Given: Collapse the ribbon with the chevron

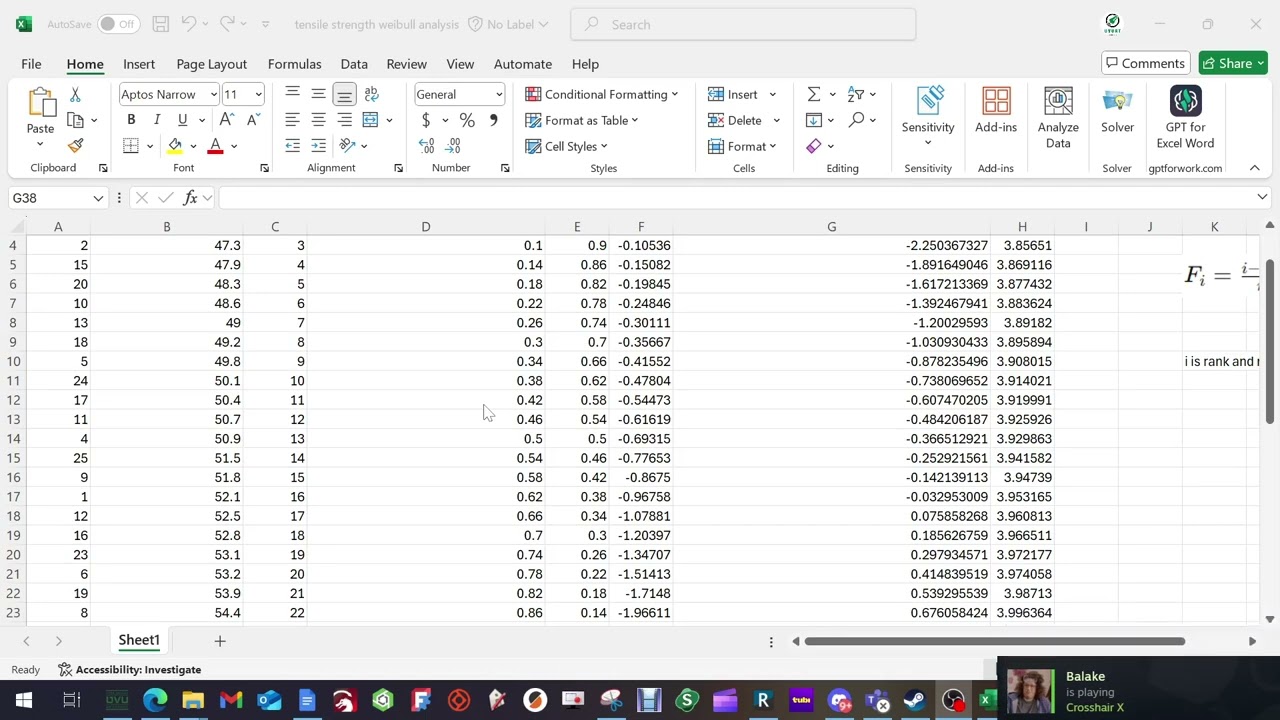Looking at the screenshot, I should (x=1254, y=168).
